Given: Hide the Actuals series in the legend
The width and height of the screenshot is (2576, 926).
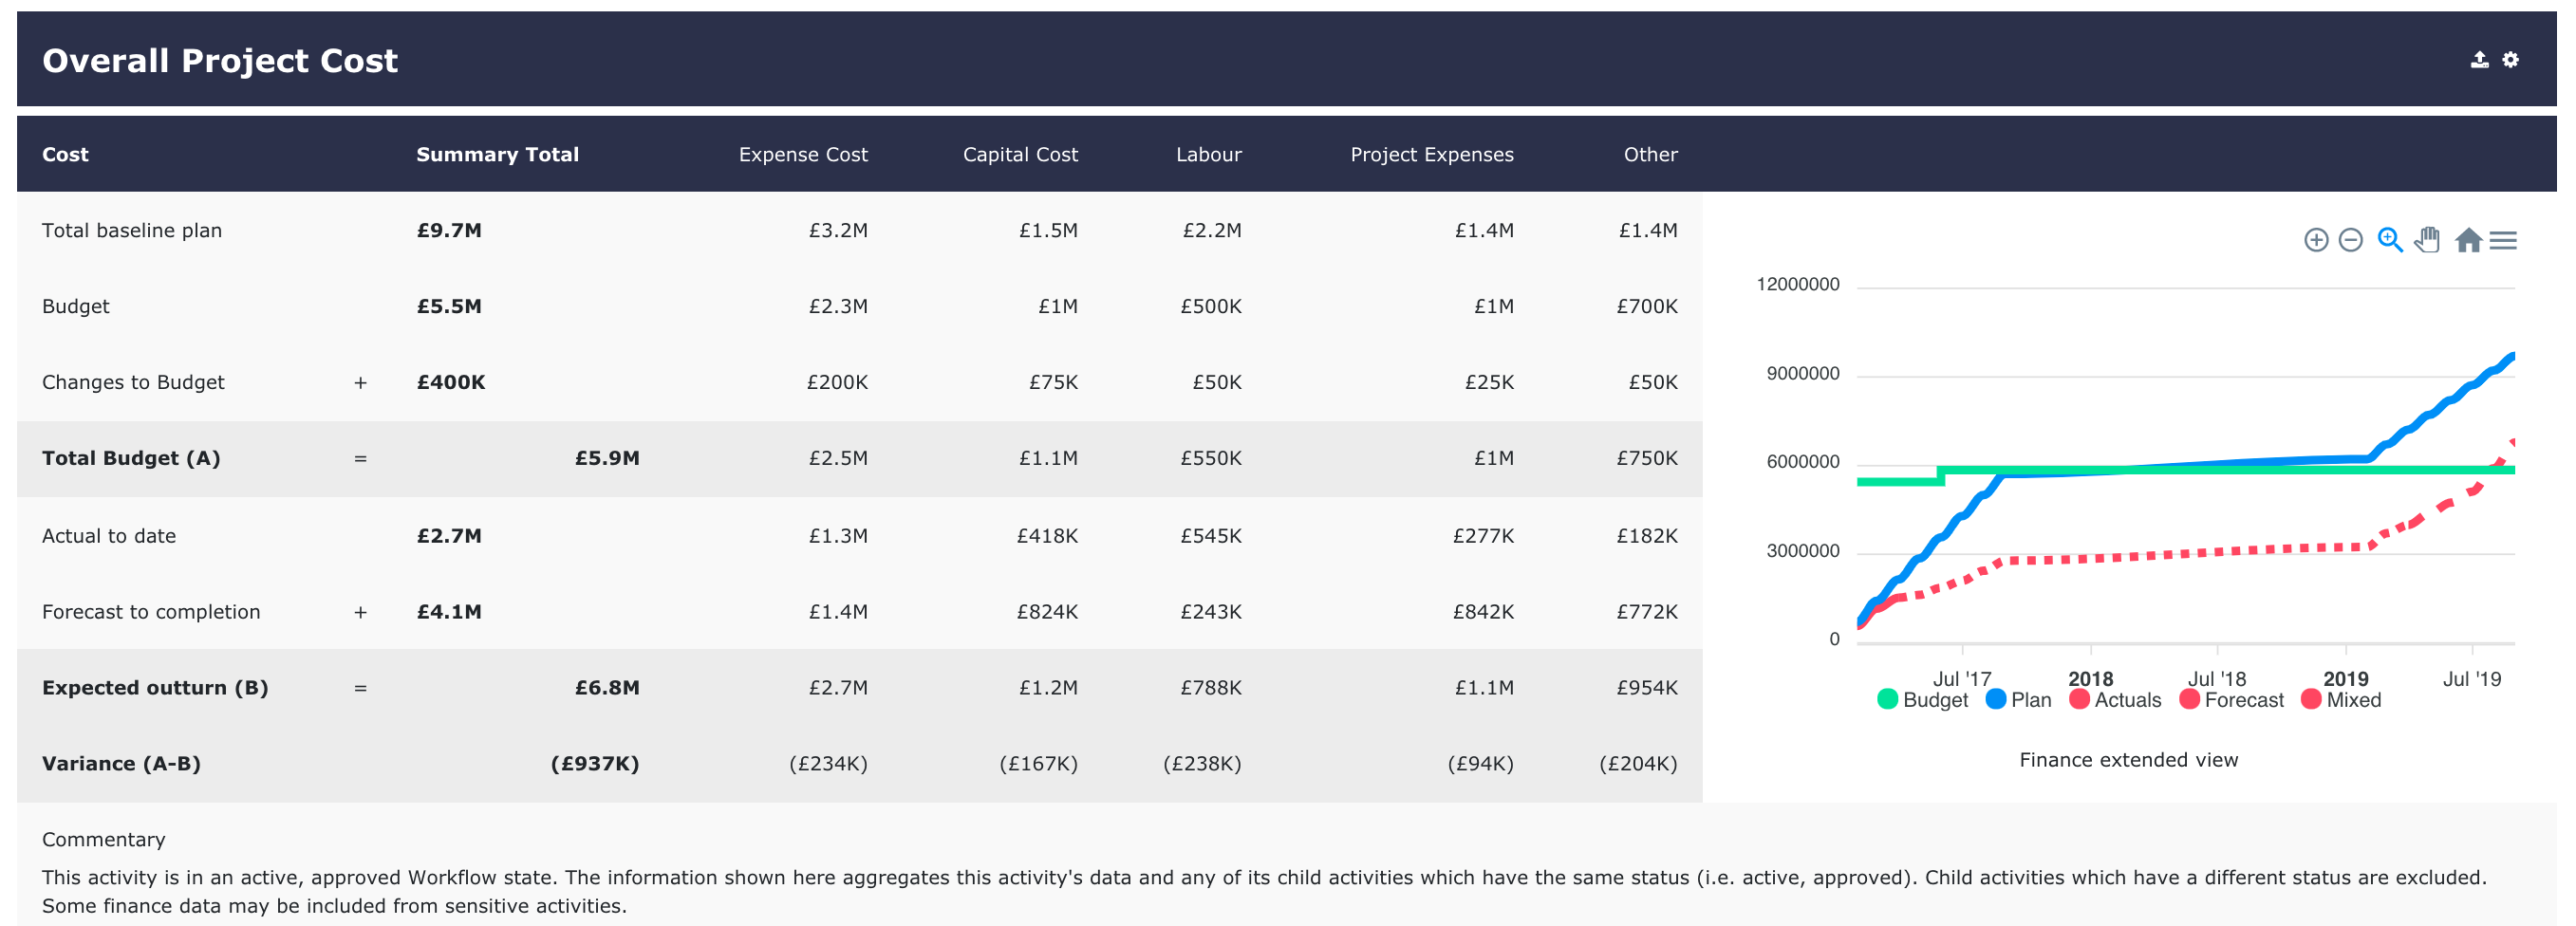Looking at the screenshot, I should point(2115,700).
